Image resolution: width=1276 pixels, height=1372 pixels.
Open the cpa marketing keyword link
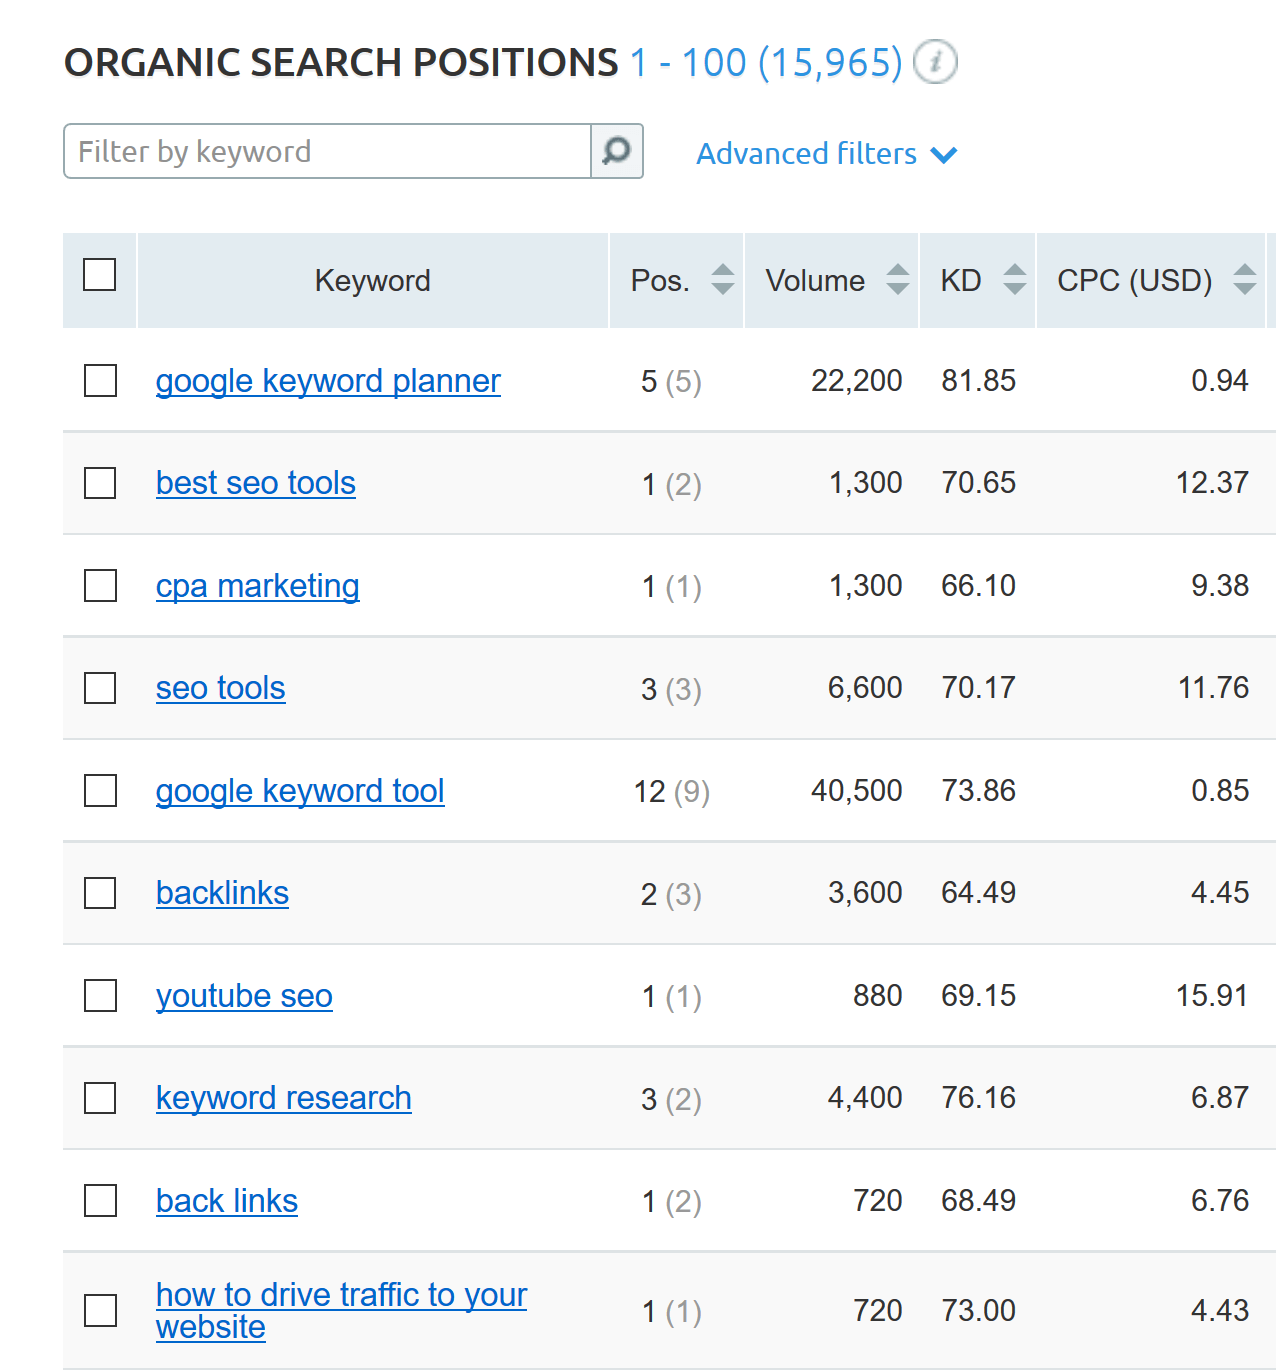(258, 586)
